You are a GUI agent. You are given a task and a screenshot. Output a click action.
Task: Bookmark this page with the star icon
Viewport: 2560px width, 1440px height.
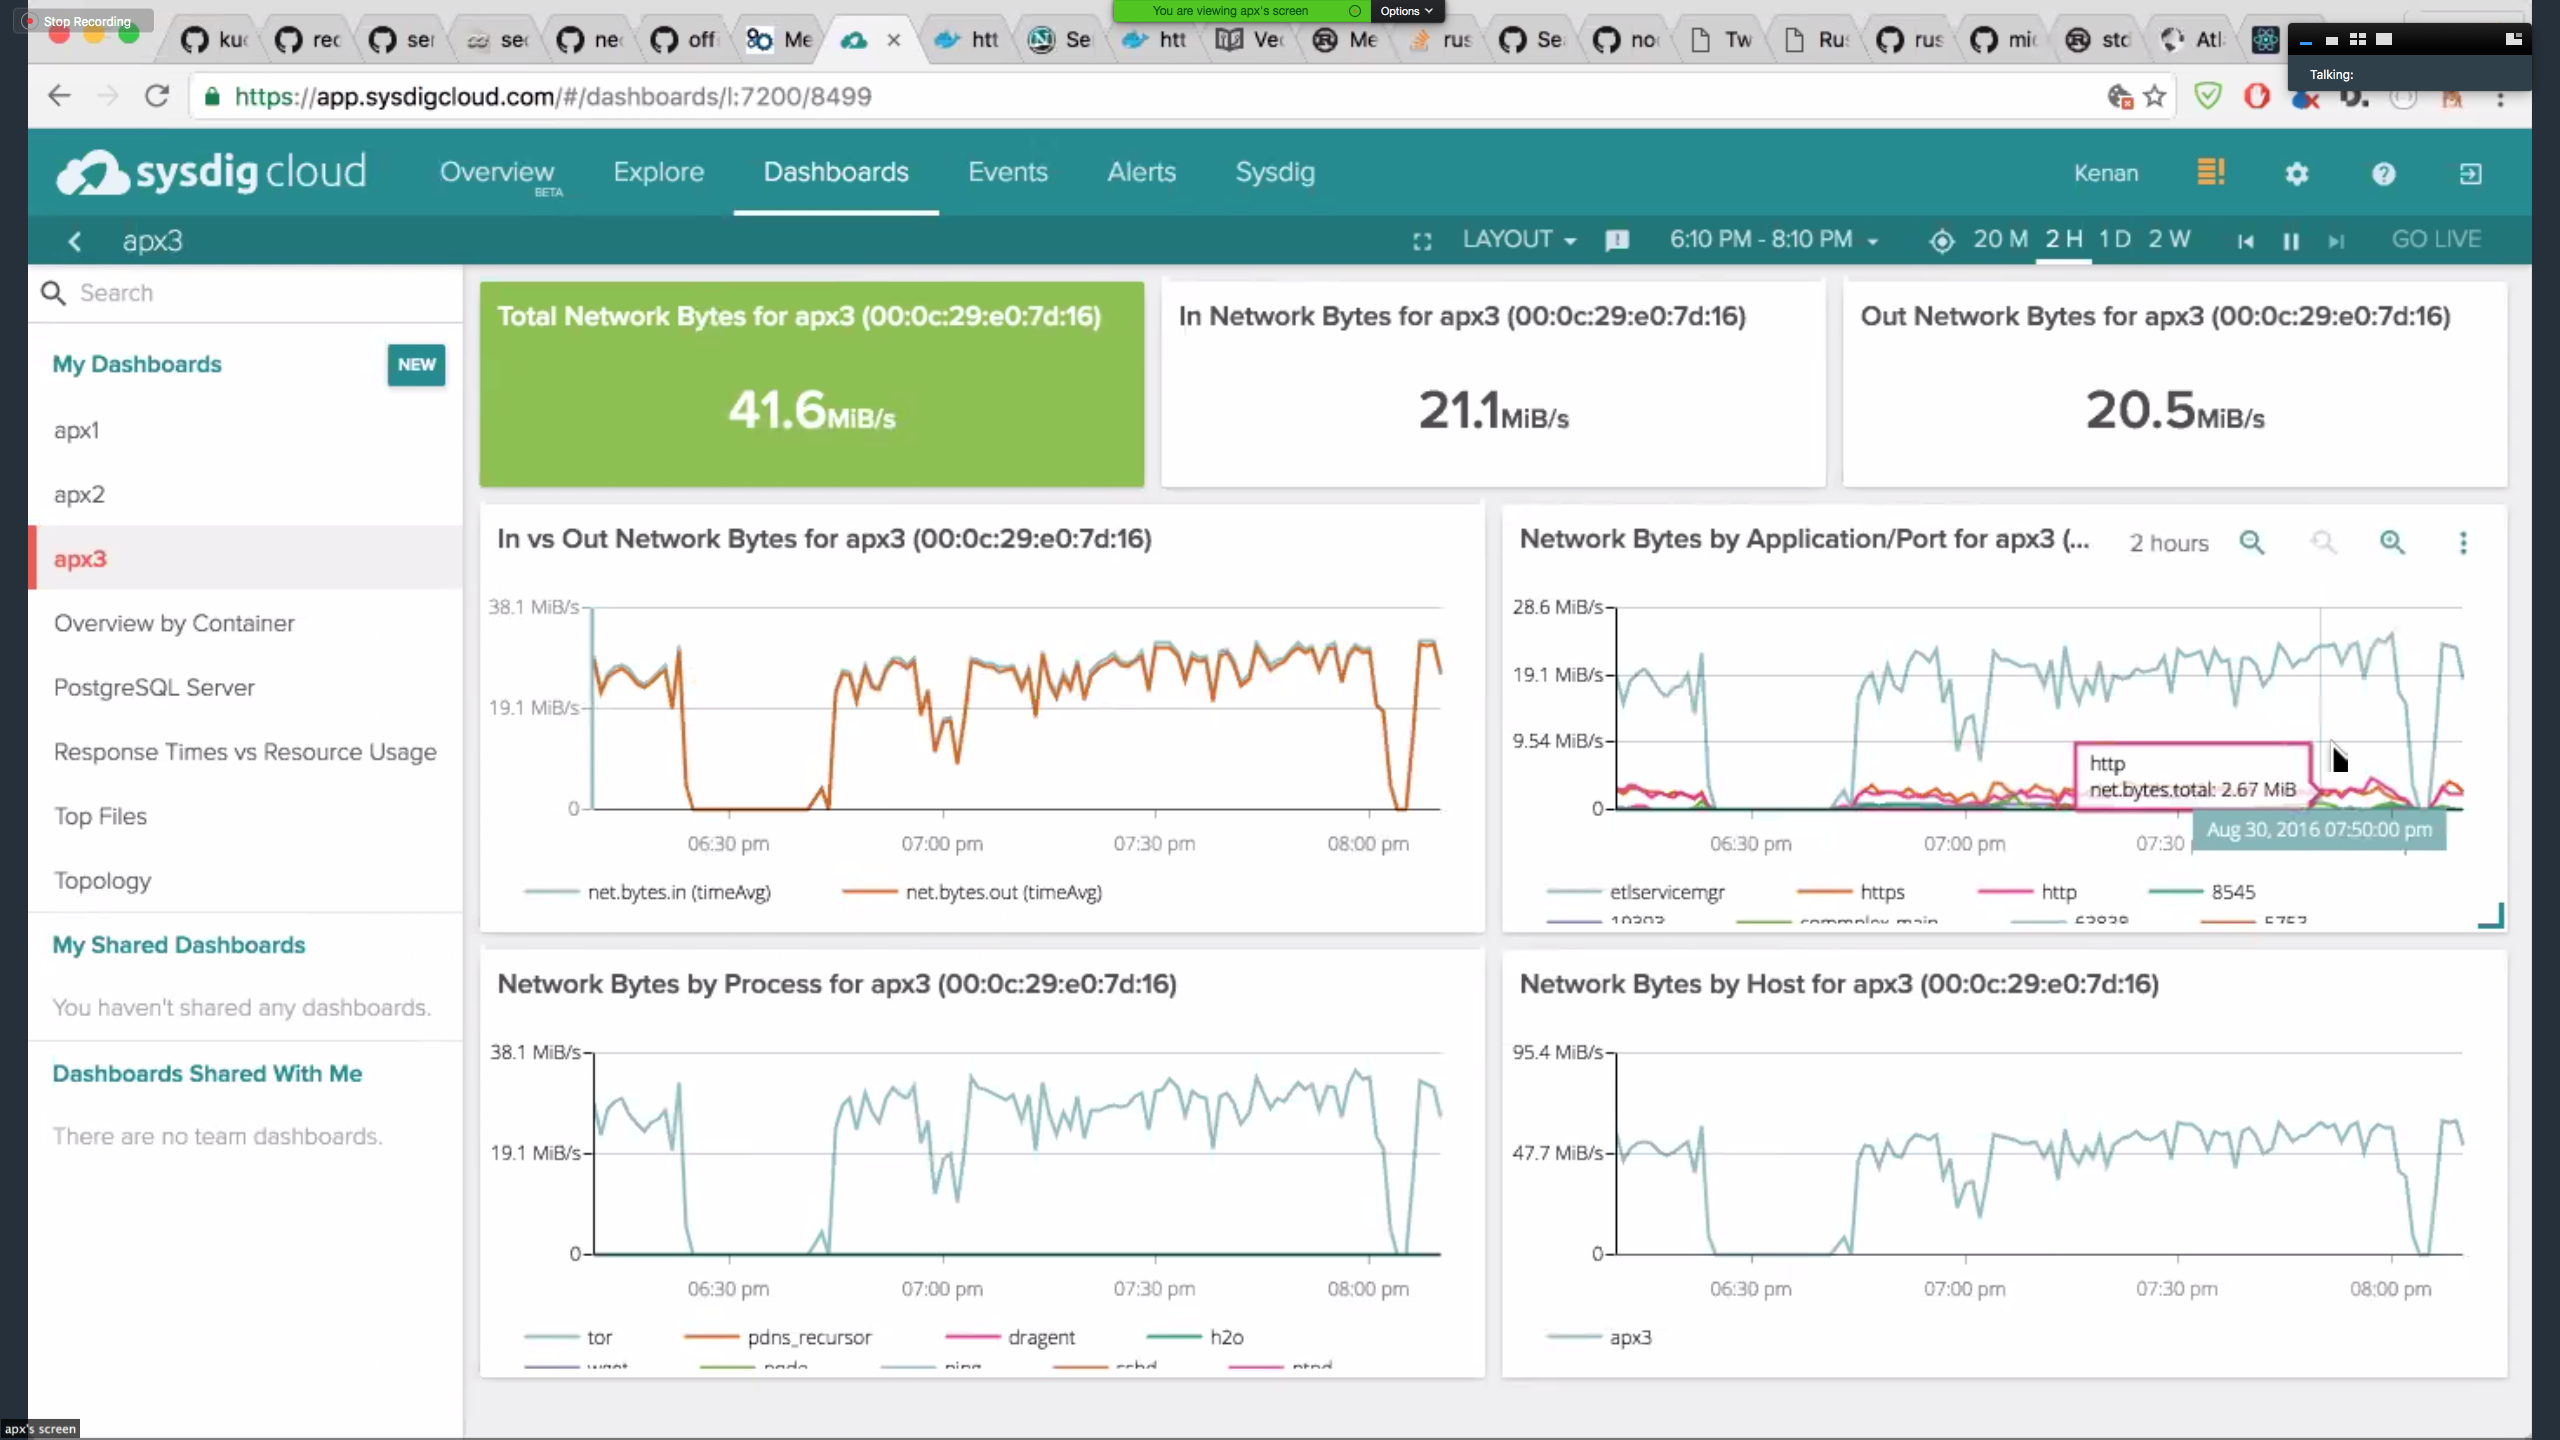tap(2155, 96)
